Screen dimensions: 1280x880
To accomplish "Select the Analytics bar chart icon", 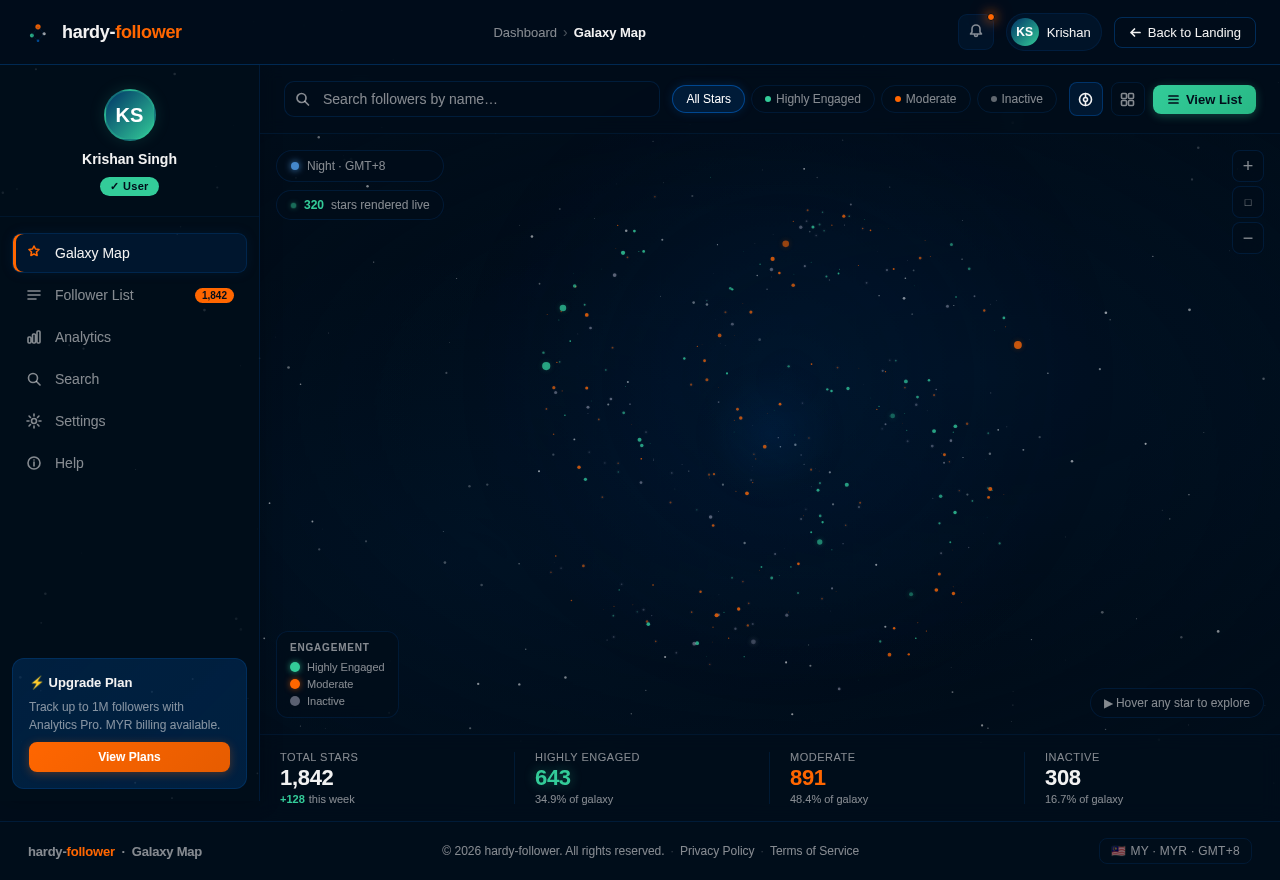I will 33,337.
